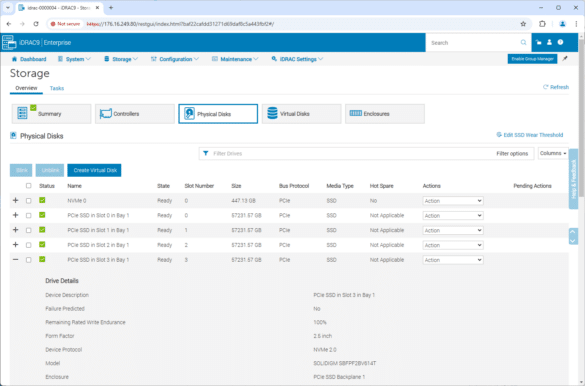Image resolution: width=585 pixels, height=386 pixels.
Task: Open the System menu
Action: (74, 59)
